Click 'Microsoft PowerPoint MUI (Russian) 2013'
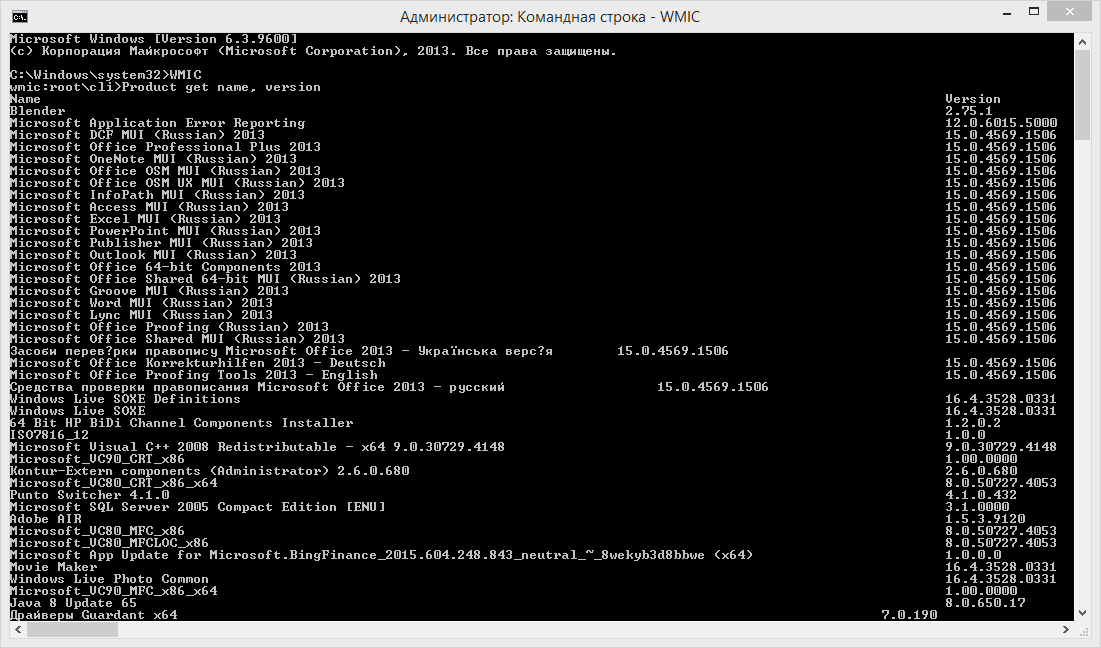The image size is (1101, 648). pyautogui.click(x=165, y=231)
